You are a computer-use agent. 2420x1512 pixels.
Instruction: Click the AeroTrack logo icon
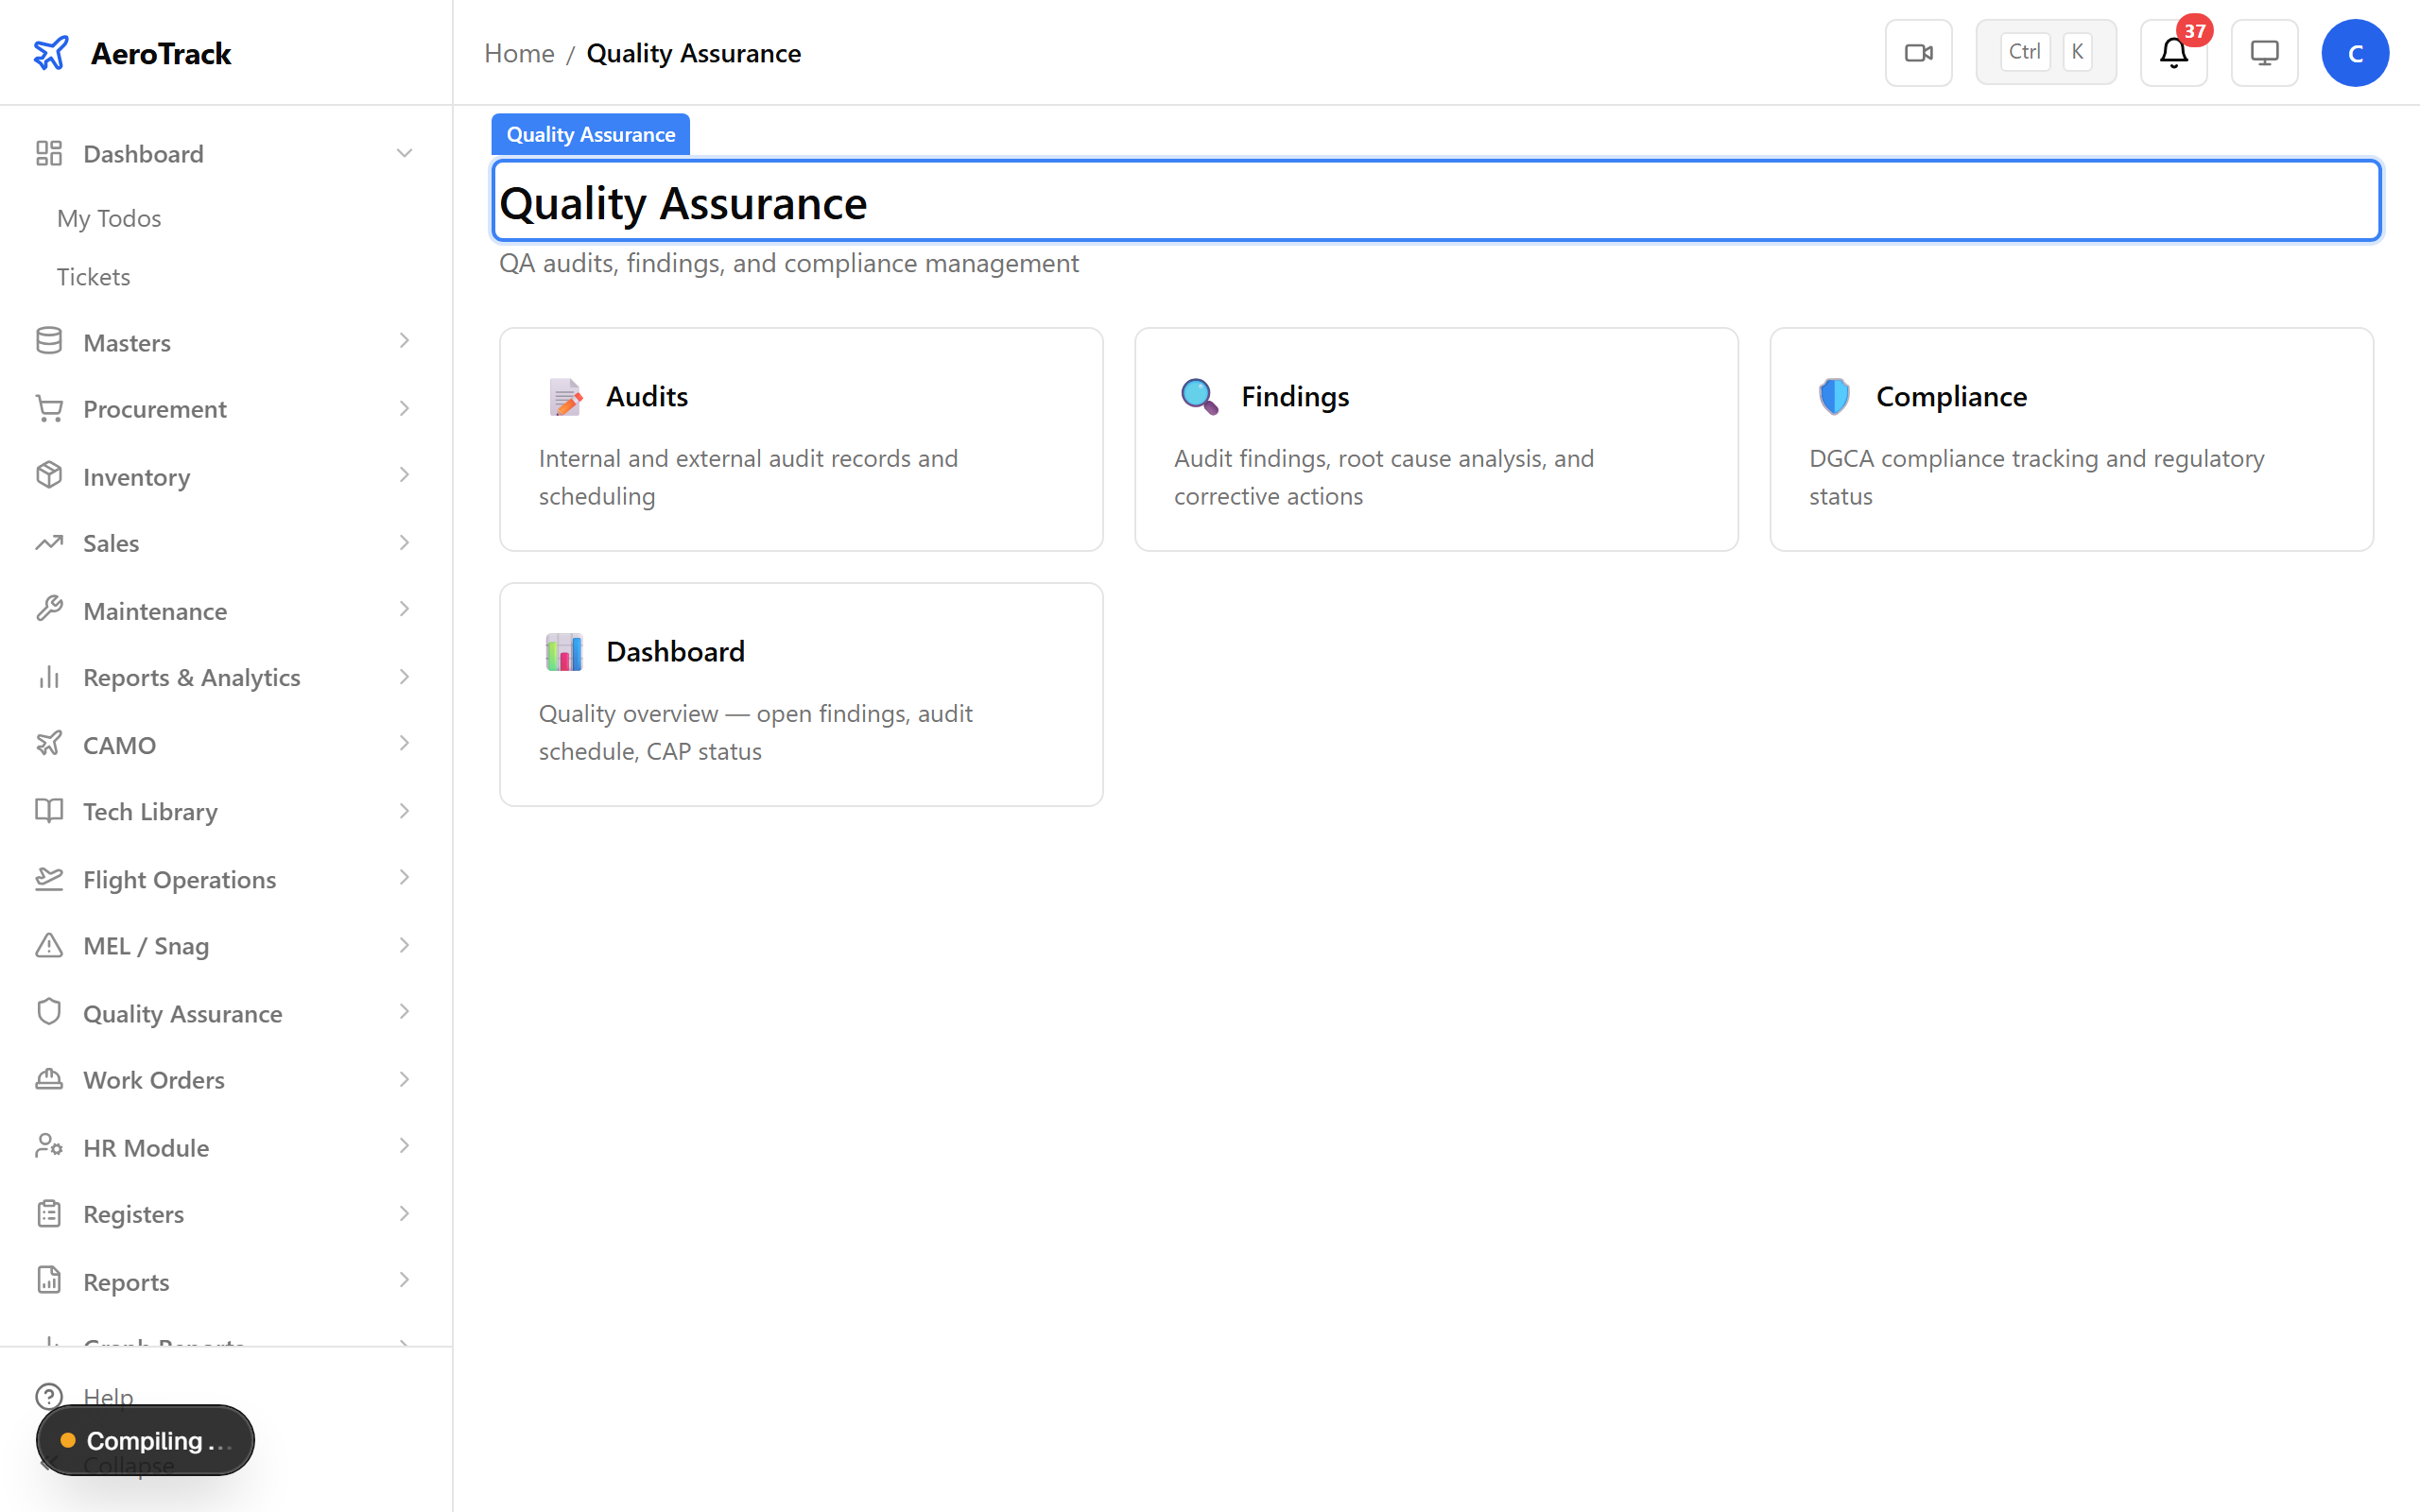[51, 52]
